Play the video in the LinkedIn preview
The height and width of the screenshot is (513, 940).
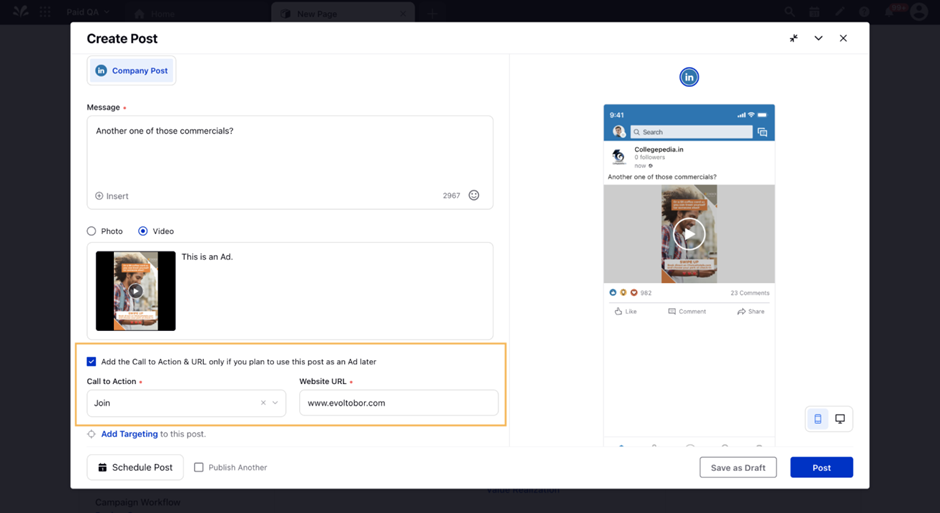coord(688,234)
